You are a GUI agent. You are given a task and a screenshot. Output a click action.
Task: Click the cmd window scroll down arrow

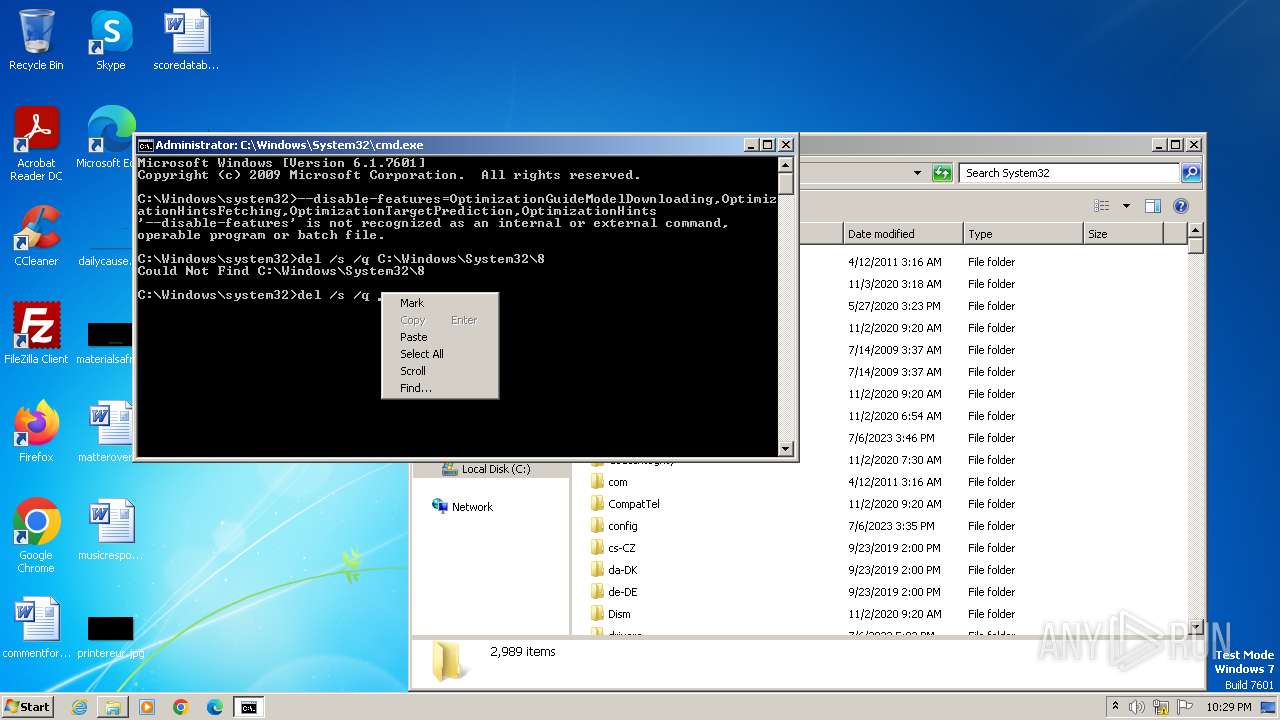786,449
